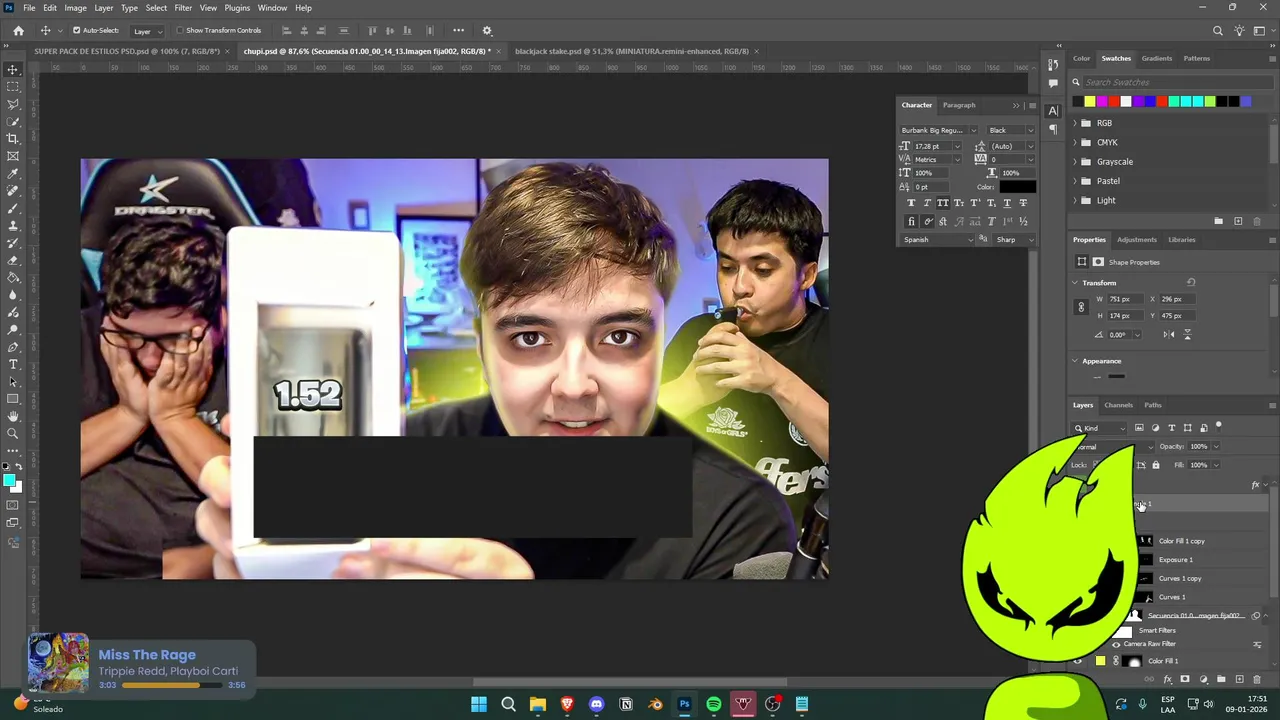1280x720 pixels.
Task: Apply All Caps in Character panel
Action: click(943, 203)
